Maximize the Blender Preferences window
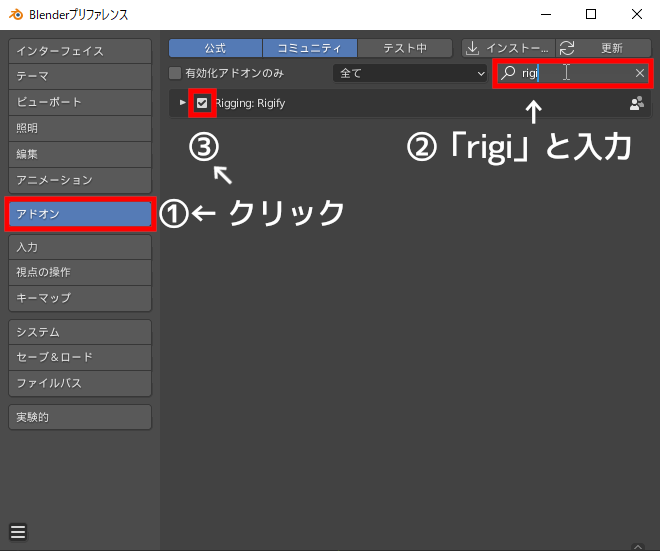The image size is (660, 551). [x=591, y=14]
